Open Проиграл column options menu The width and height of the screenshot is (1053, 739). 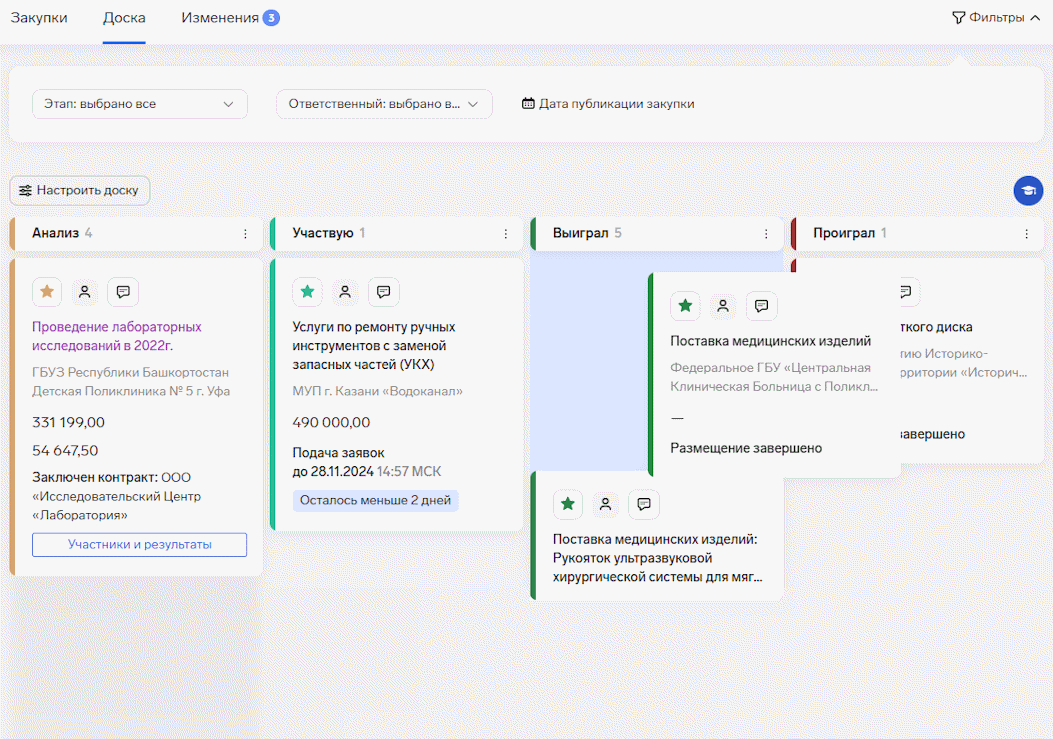pos(1027,234)
